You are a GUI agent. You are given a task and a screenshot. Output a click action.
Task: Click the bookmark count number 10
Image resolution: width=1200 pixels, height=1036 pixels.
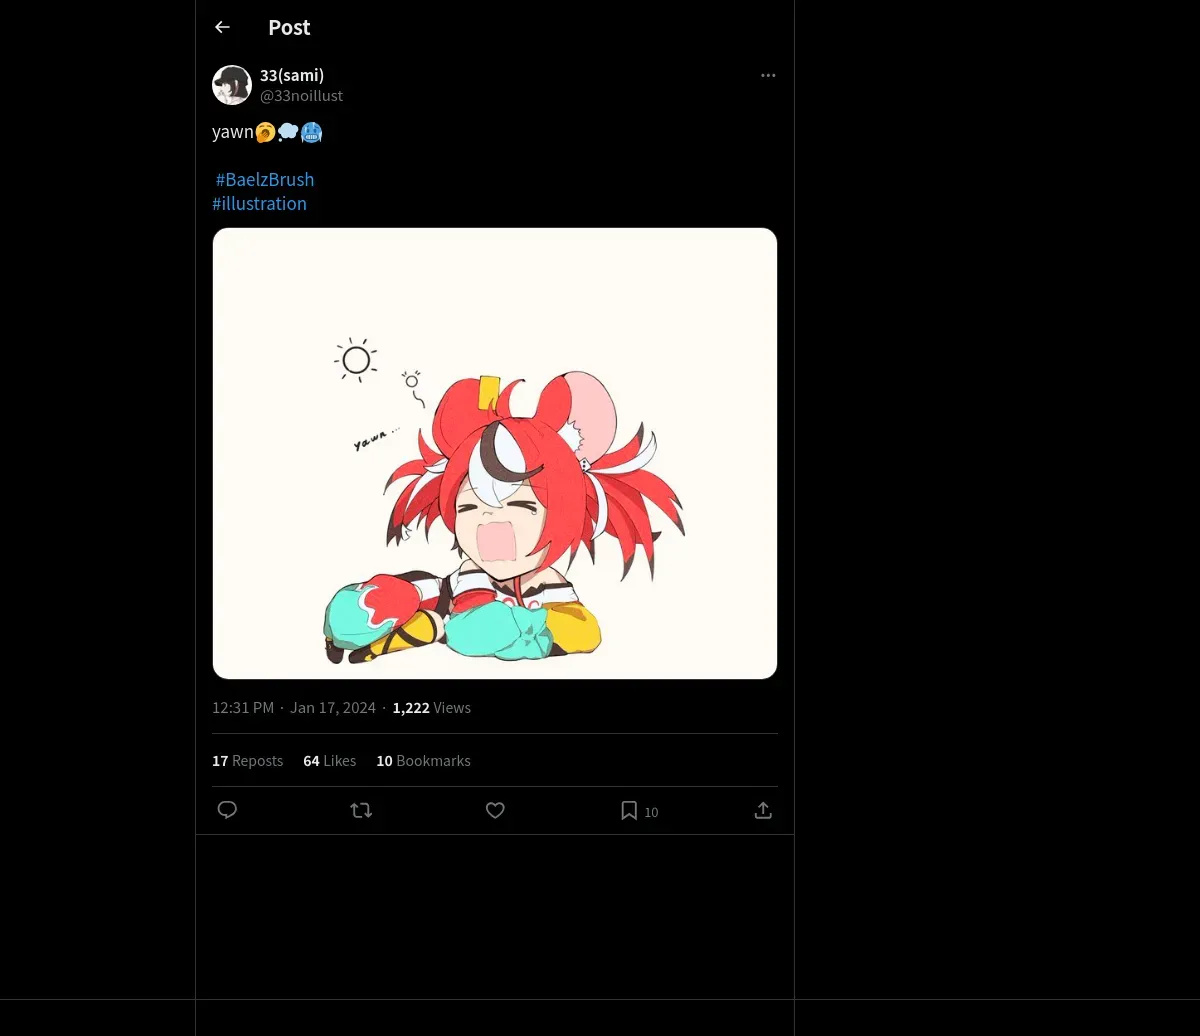651,812
